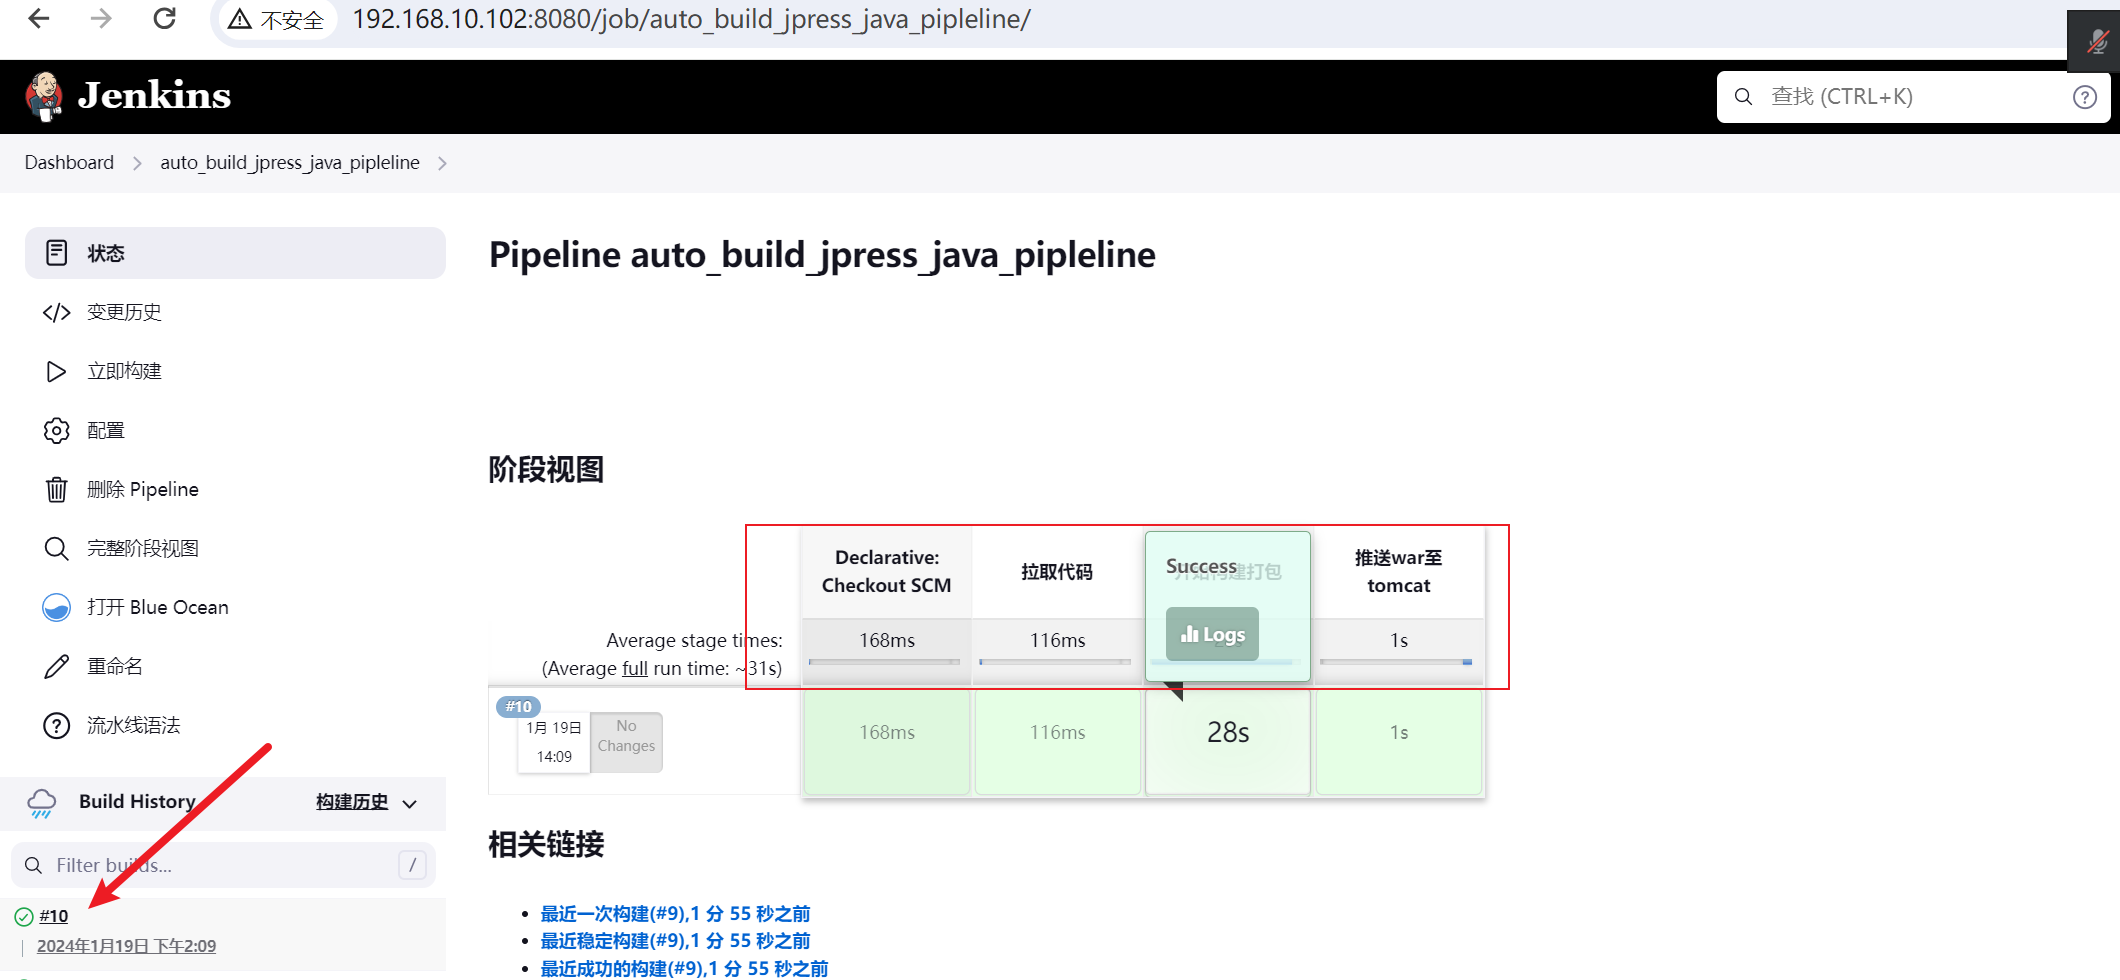Click the Build History rain cloud icon
Viewport: 2120px width, 980px height.
click(x=42, y=803)
